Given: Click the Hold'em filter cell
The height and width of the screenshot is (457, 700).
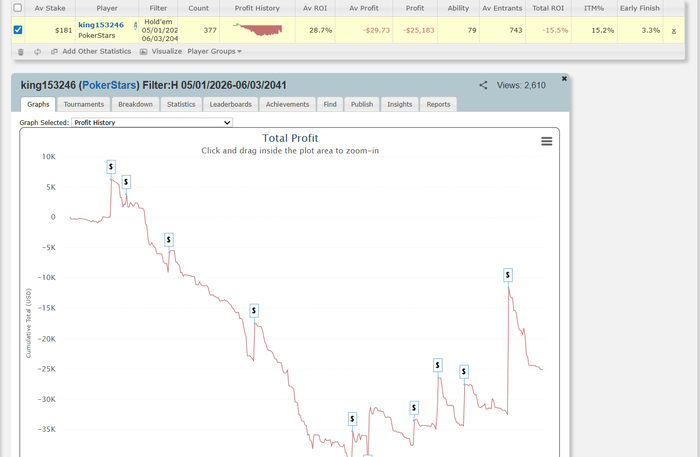Looking at the screenshot, I should (x=159, y=30).
